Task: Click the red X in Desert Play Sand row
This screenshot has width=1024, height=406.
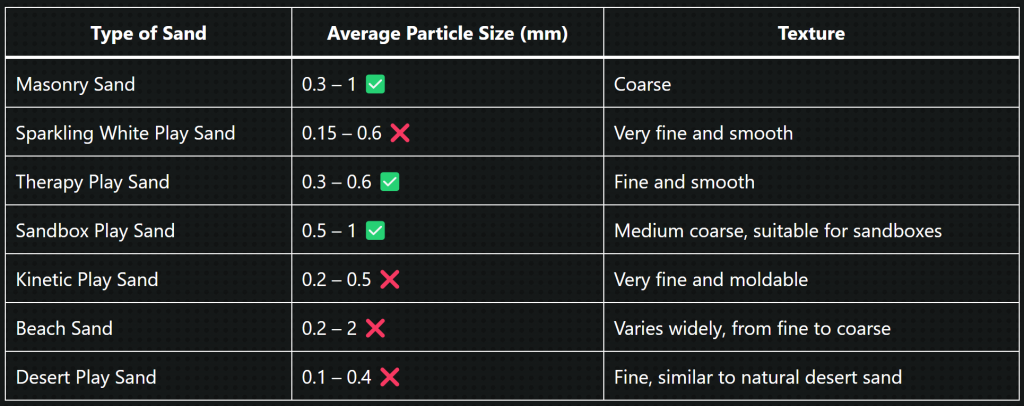Action: point(389,377)
